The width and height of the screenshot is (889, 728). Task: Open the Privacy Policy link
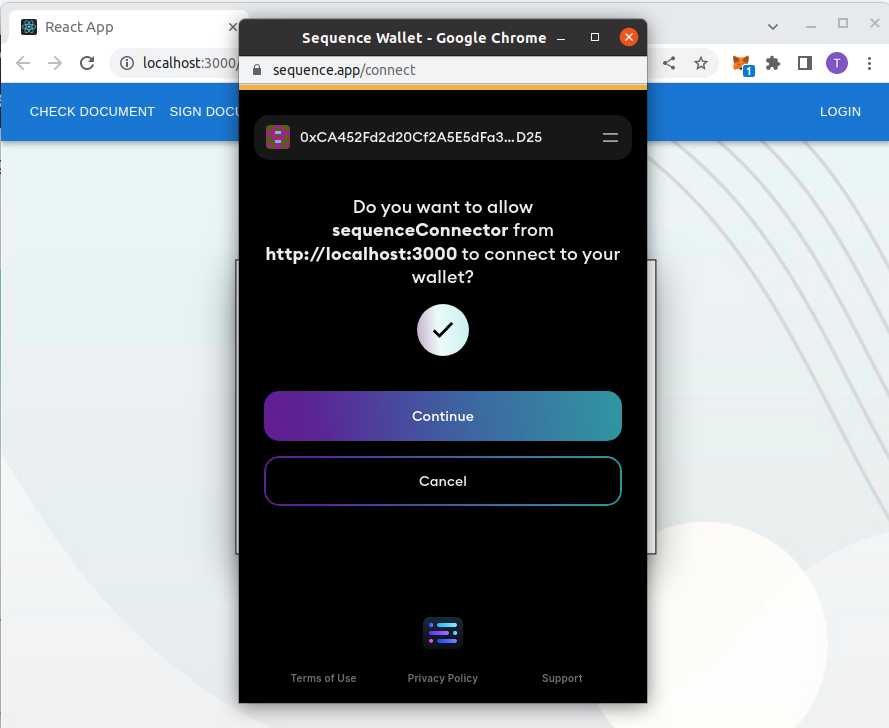pyautogui.click(x=443, y=678)
